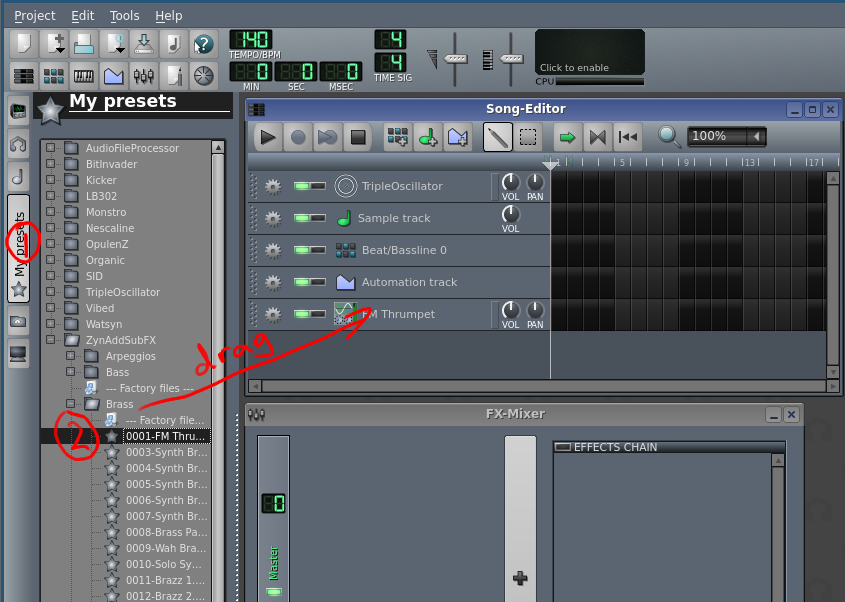Add a new sample track

pos(429,137)
